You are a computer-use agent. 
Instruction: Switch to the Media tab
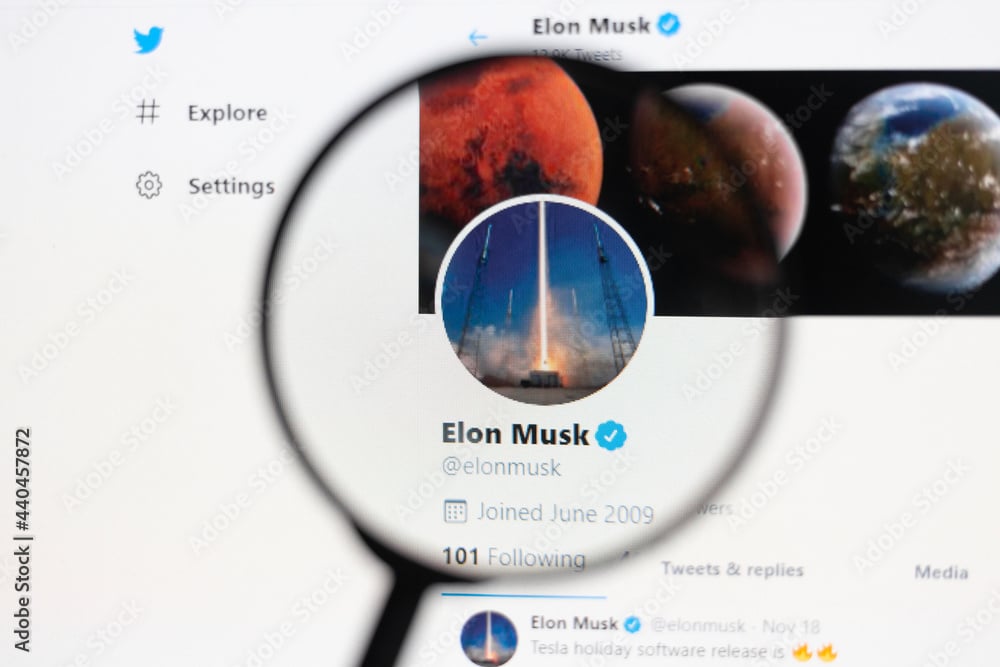coord(941,572)
